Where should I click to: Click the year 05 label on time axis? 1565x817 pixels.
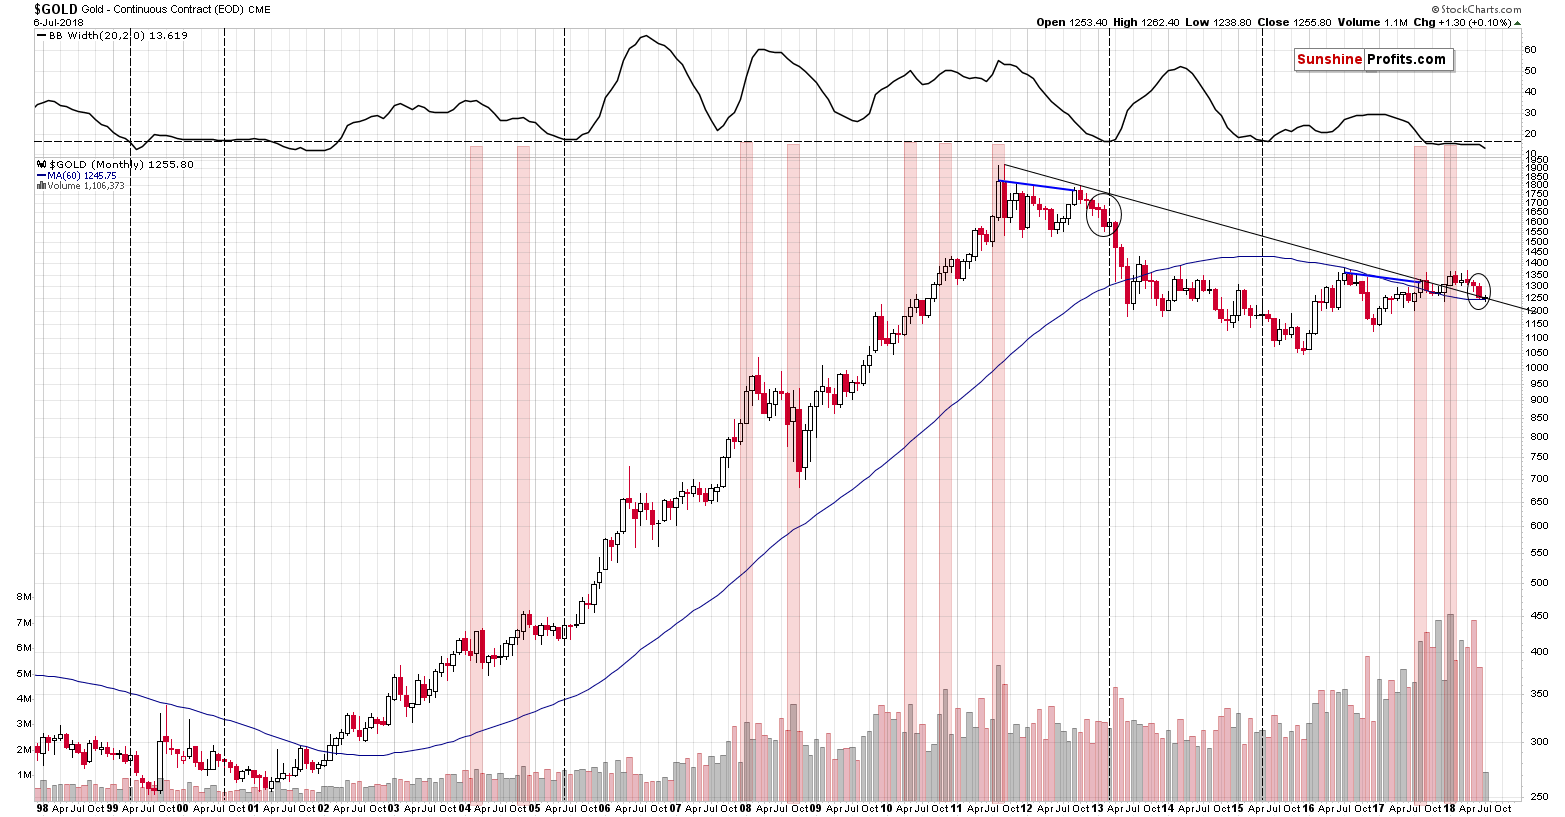[x=534, y=809]
